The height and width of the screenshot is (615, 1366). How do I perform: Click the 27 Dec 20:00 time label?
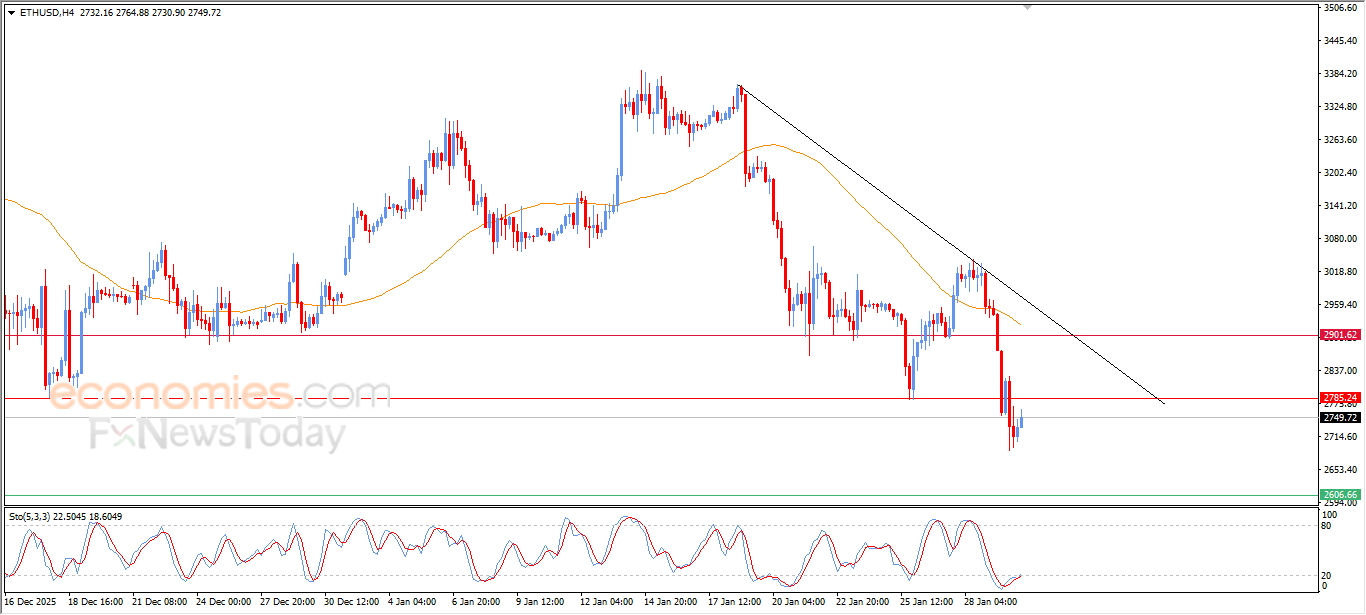click(287, 602)
